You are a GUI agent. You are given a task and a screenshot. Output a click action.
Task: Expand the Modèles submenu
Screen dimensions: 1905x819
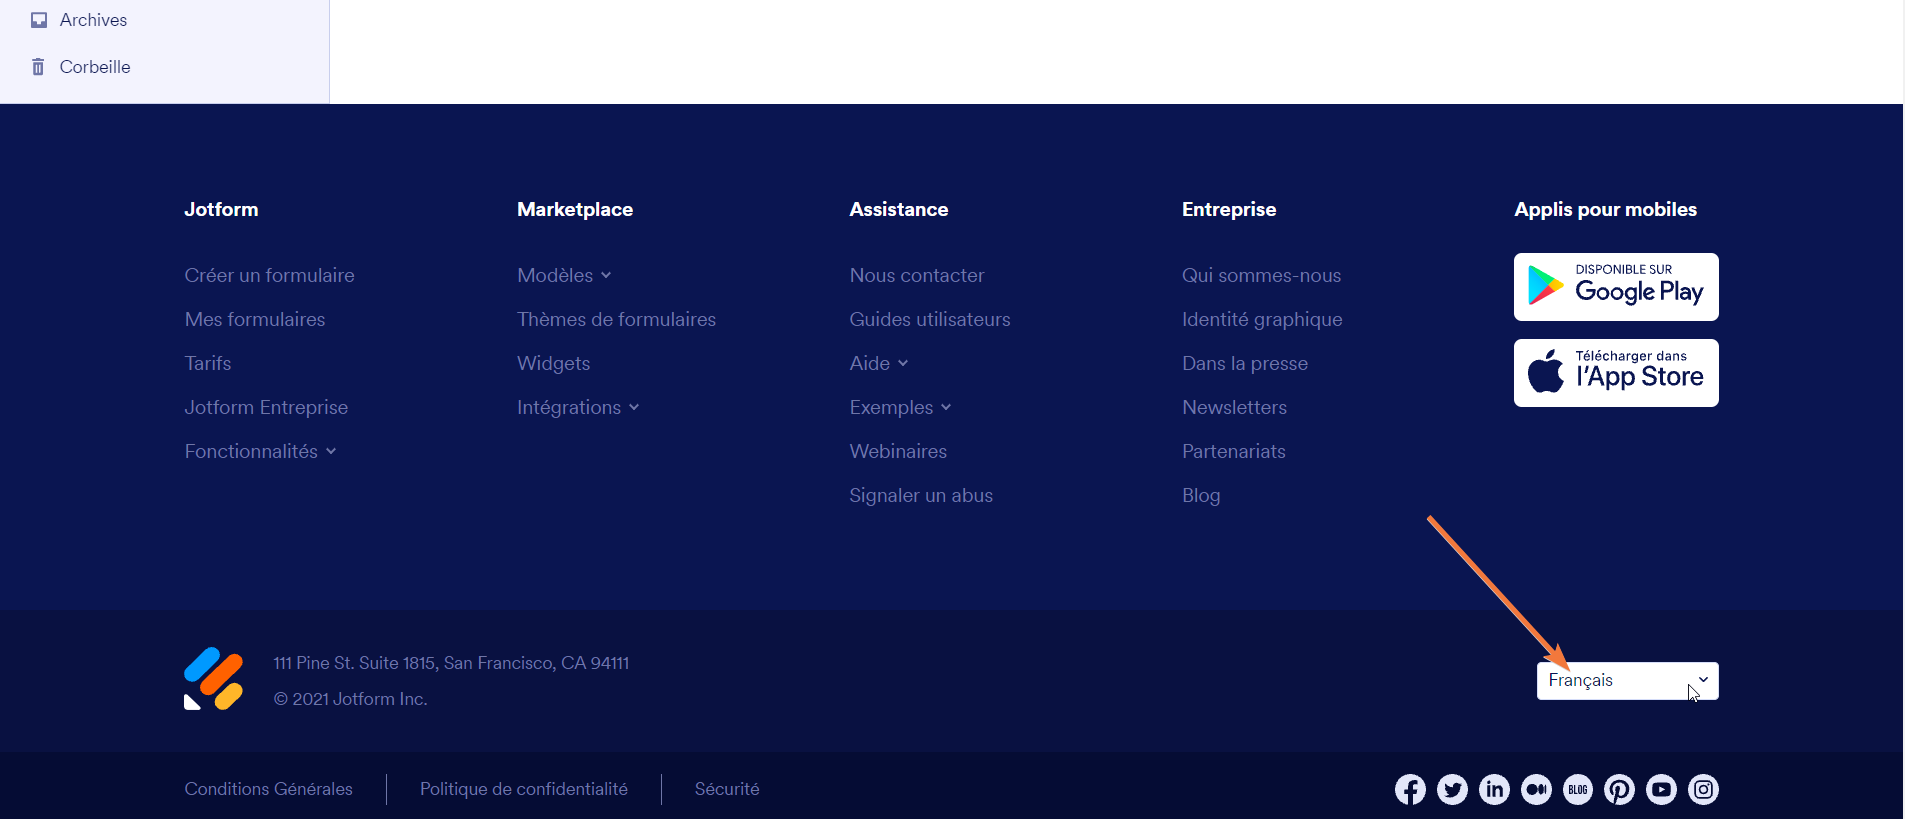pyautogui.click(x=564, y=276)
